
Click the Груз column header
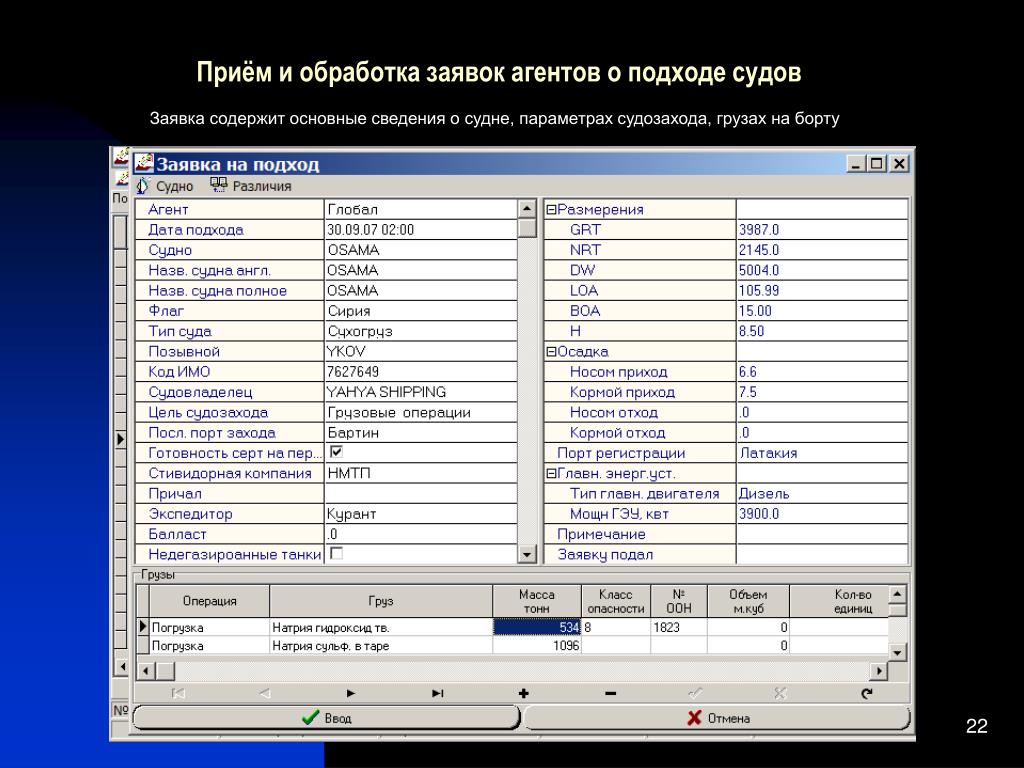(381, 601)
